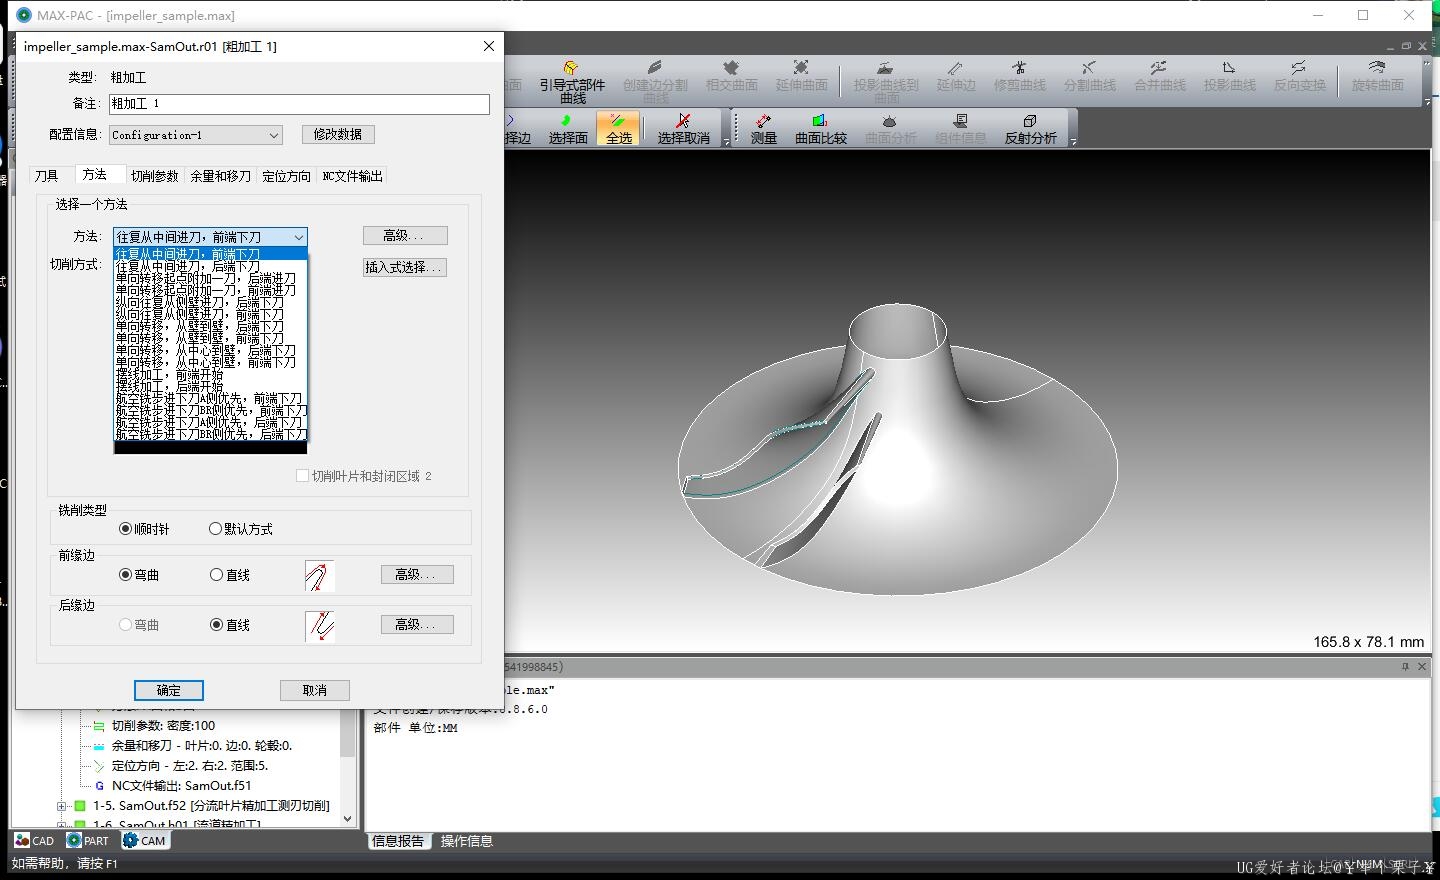Switch to the NC文件输出 tab
This screenshot has height=880, width=1440.
[x=352, y=176]
